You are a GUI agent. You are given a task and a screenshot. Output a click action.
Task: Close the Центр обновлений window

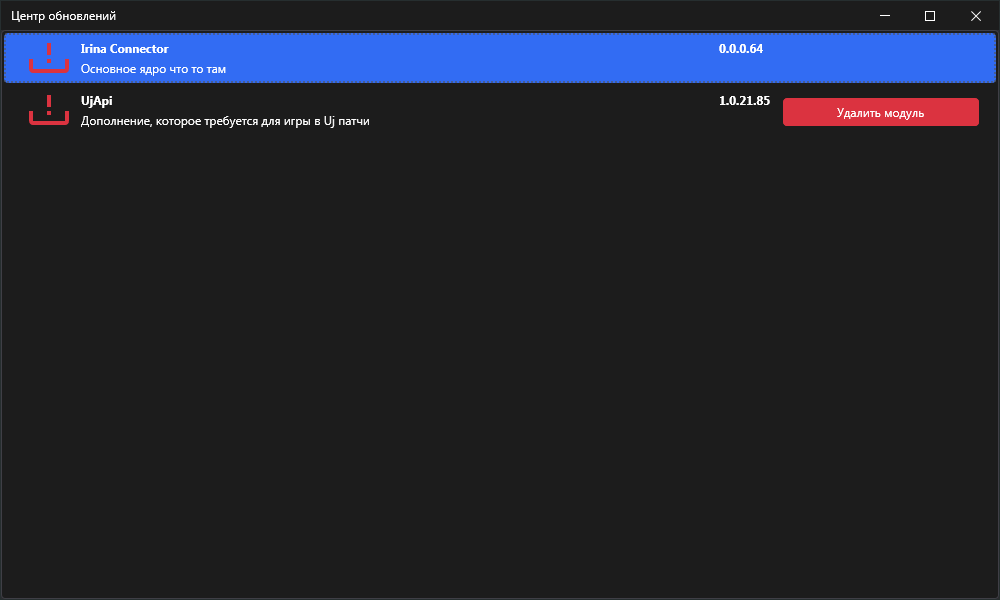(976, 16)
